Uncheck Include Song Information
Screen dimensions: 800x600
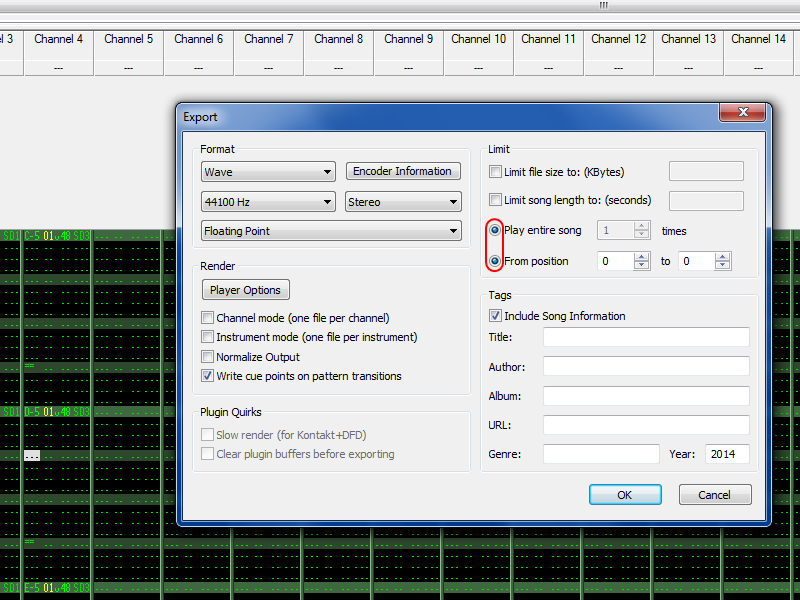point(496,316)
